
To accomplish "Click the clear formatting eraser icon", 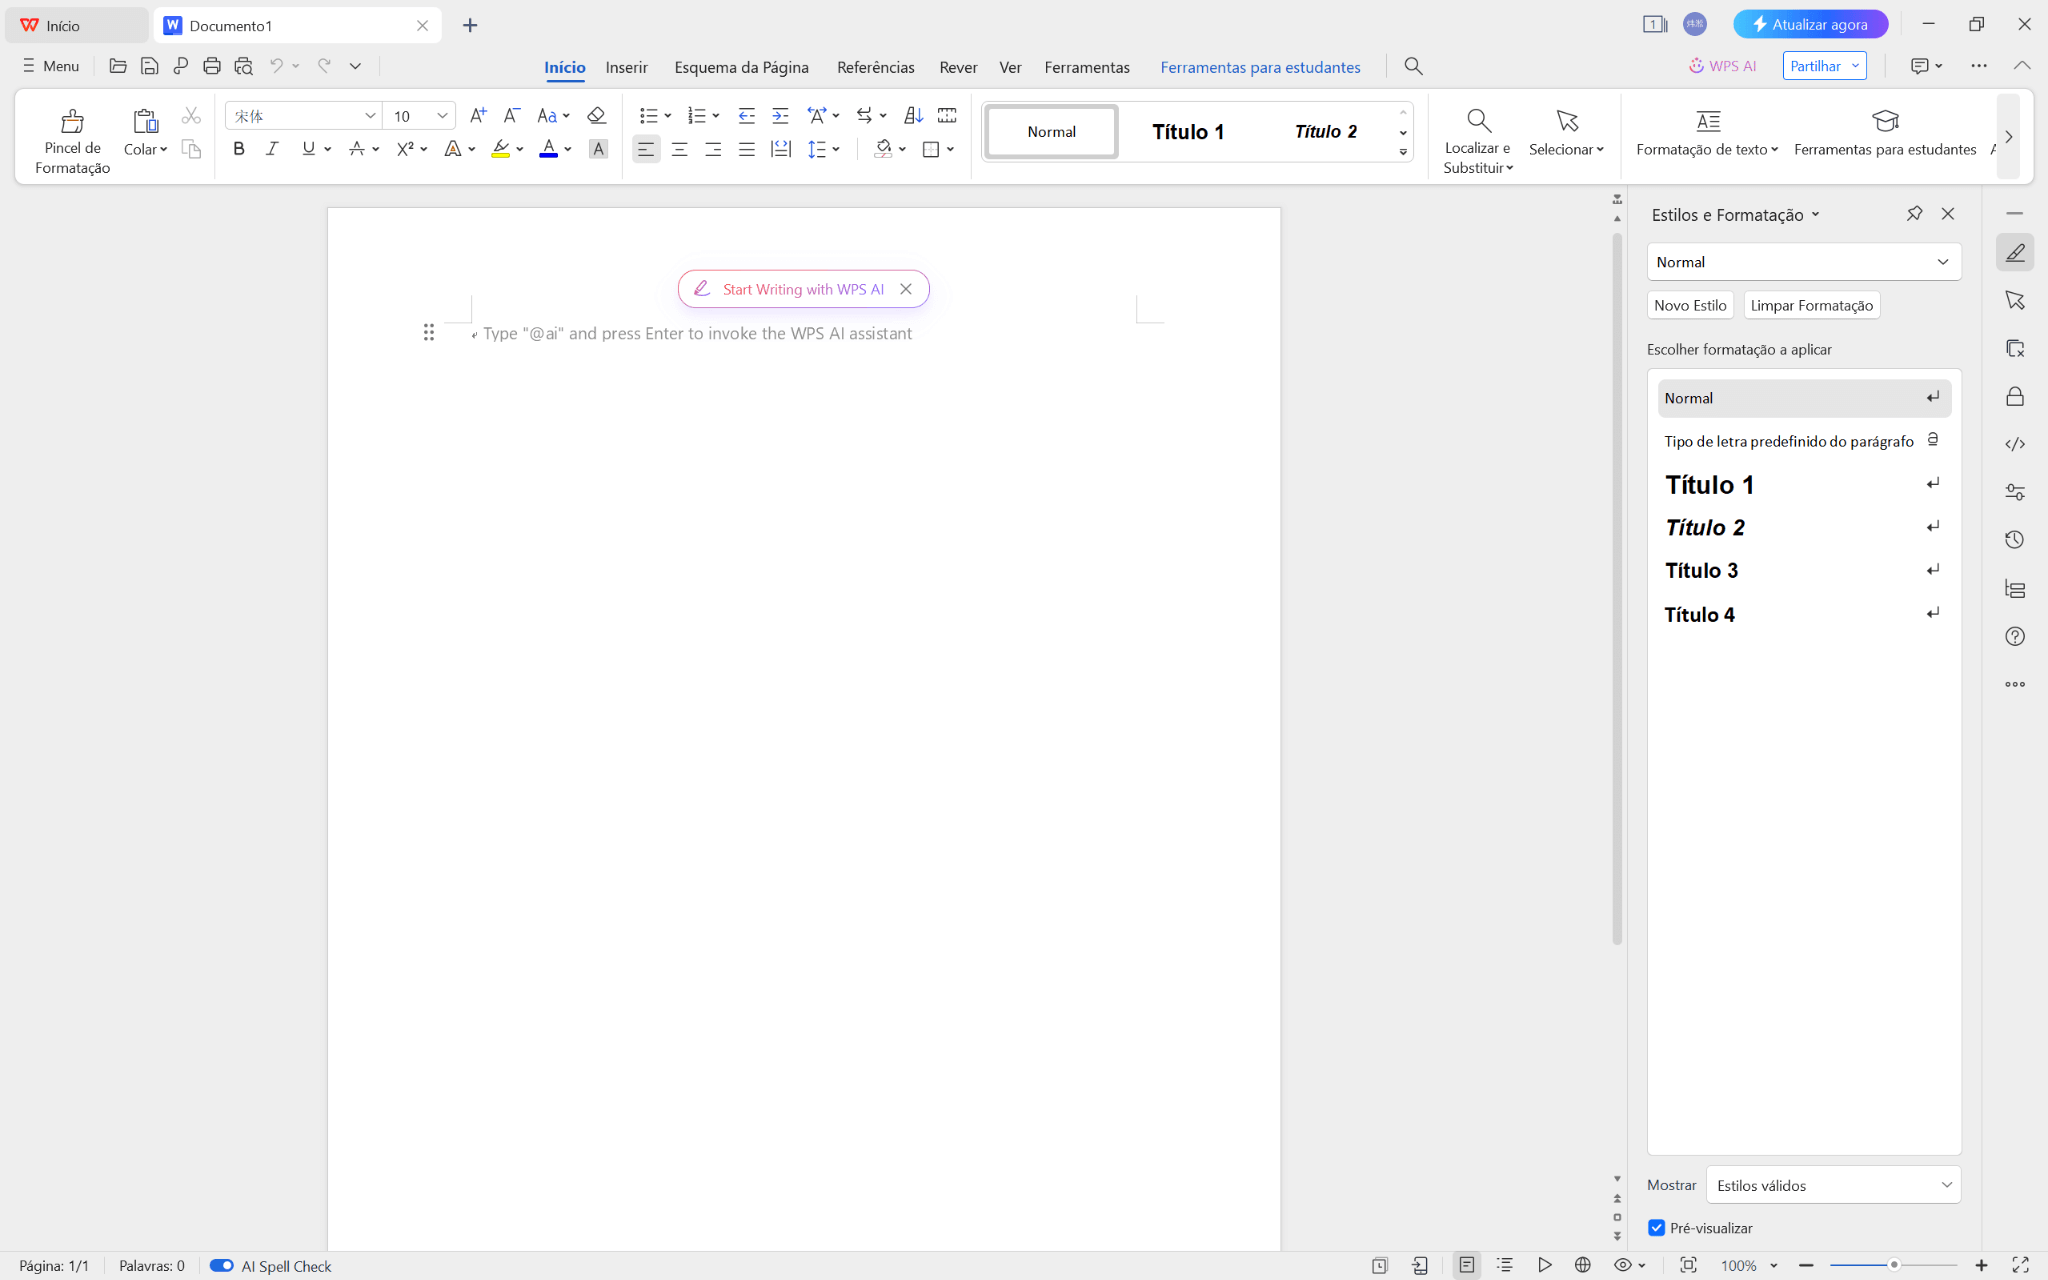I will 597,116.
